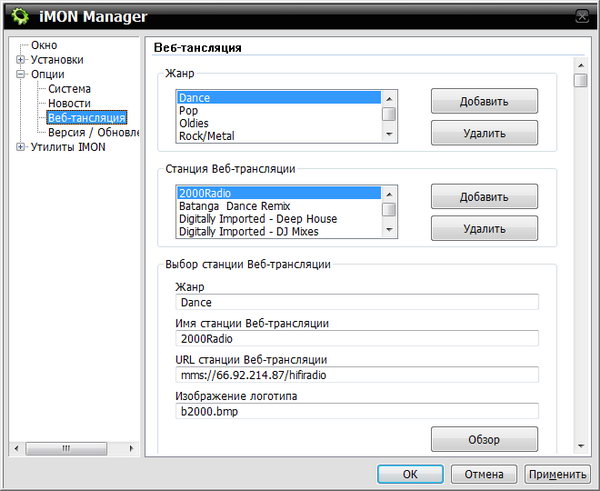Click station list scroll up arrow
This screenshot has width=600, height=491.
[389, 194]
